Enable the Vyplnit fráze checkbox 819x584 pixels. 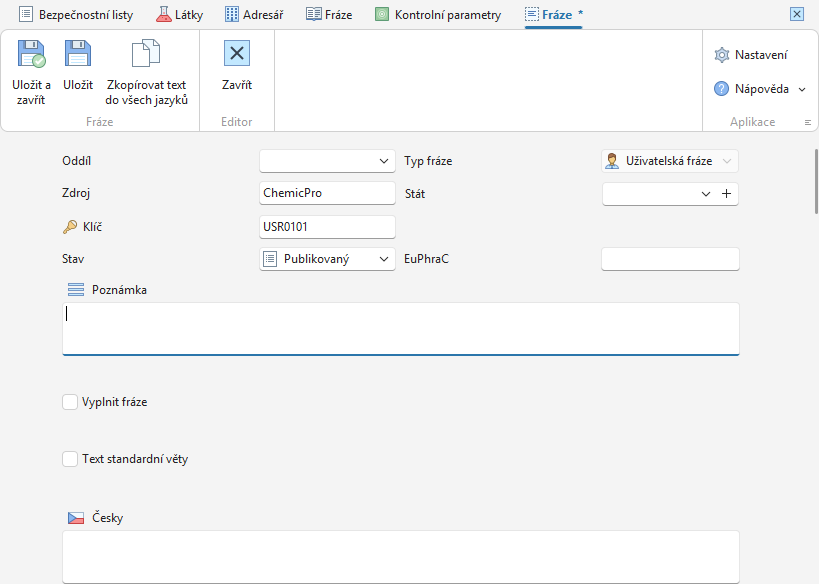(70, 402)
